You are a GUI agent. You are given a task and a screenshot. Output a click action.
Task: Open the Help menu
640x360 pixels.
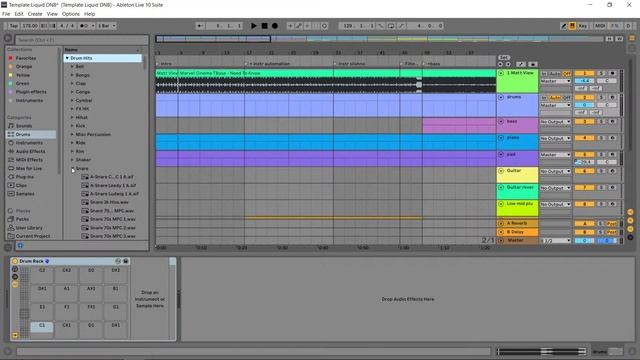click(89, 14)
